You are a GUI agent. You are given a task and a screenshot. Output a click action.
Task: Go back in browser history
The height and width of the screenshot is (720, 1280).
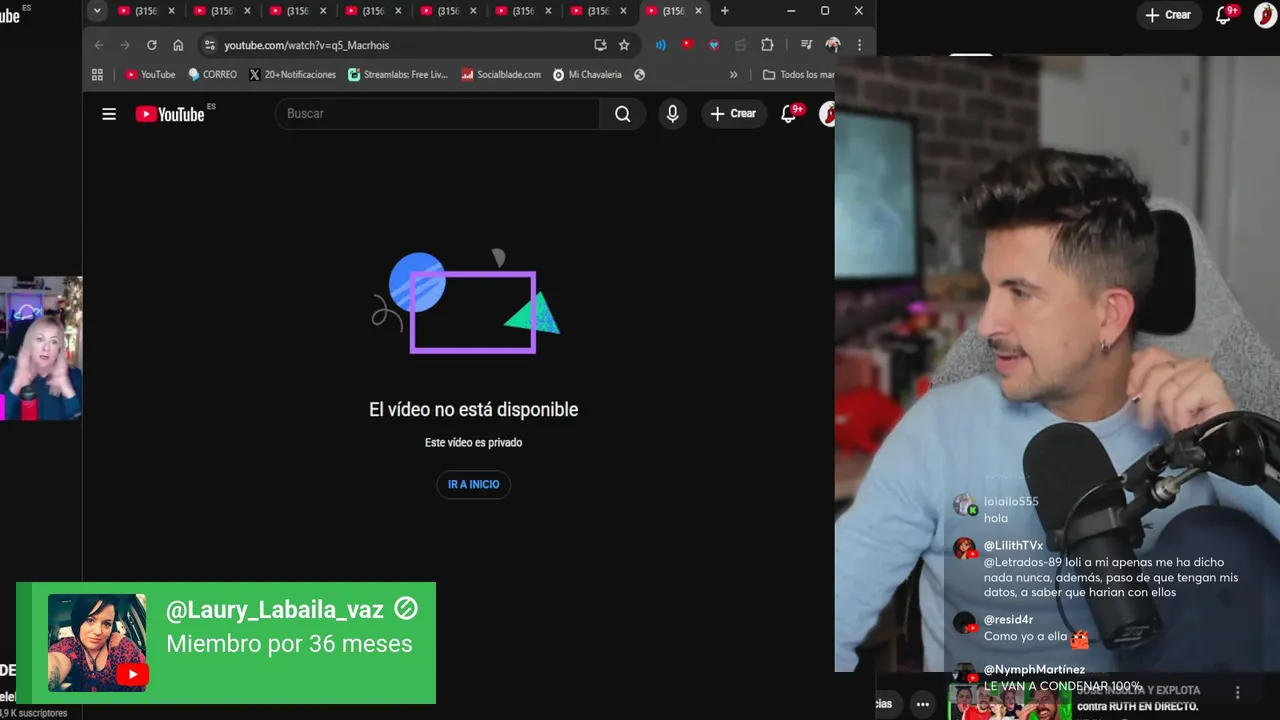tap(98, 45)
